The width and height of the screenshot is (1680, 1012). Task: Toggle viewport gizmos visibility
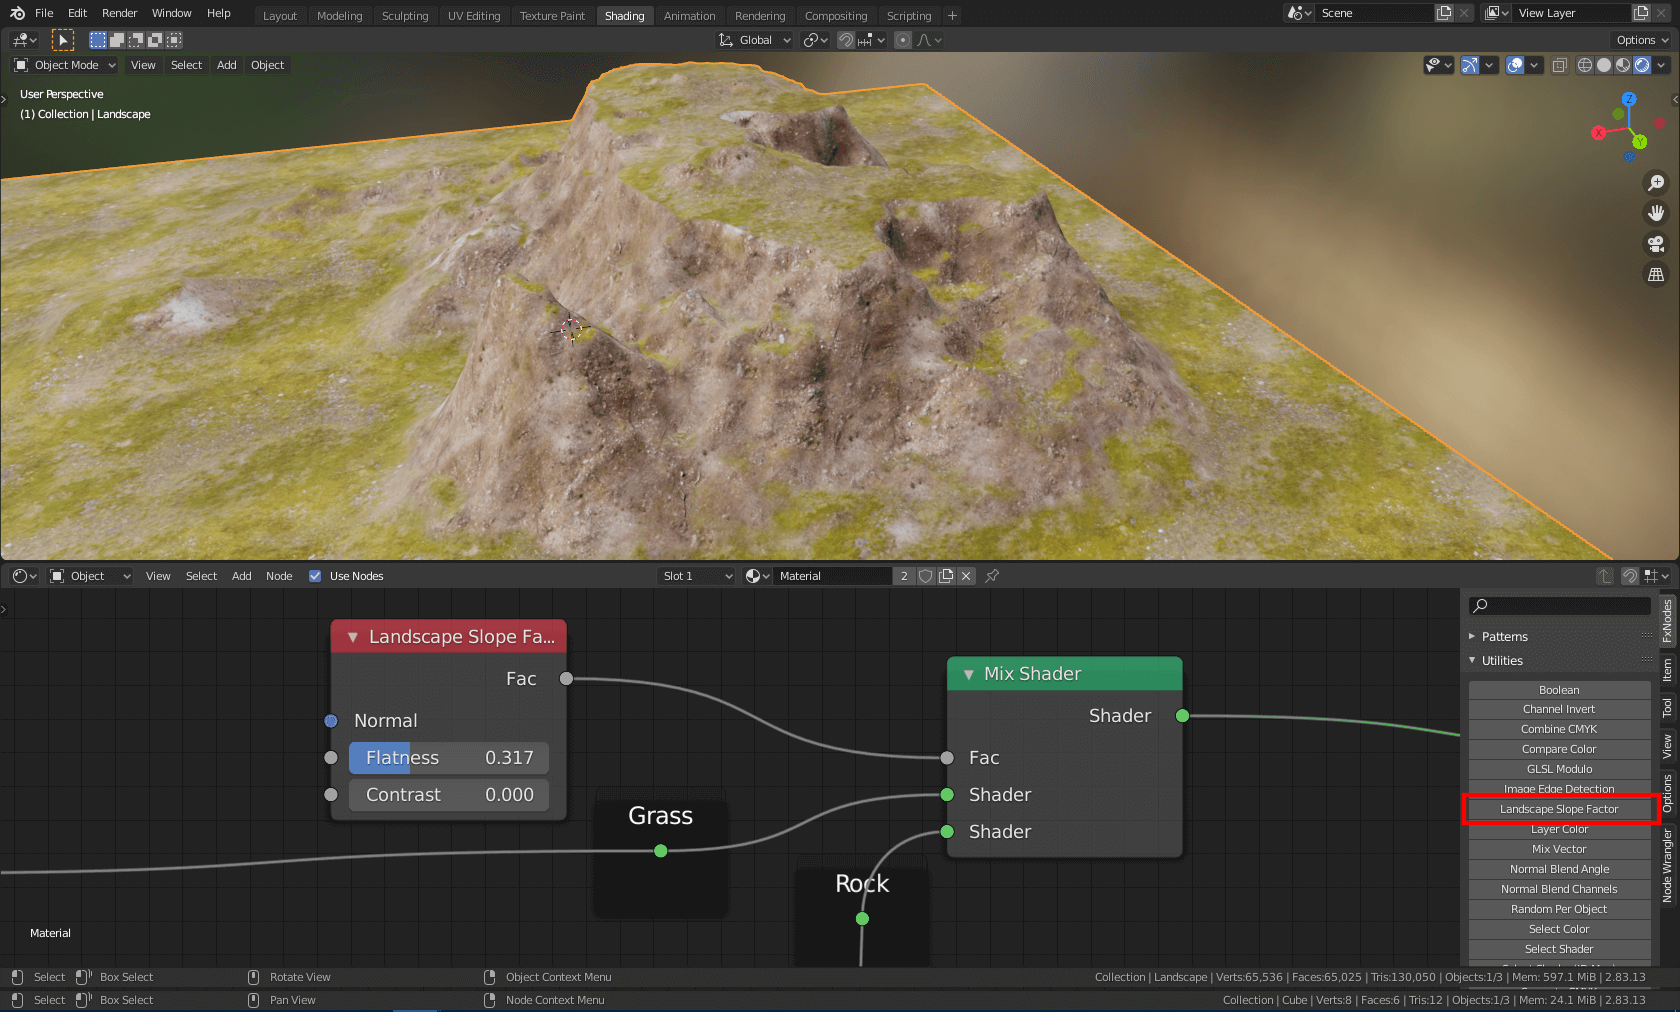click(1470, 65)
